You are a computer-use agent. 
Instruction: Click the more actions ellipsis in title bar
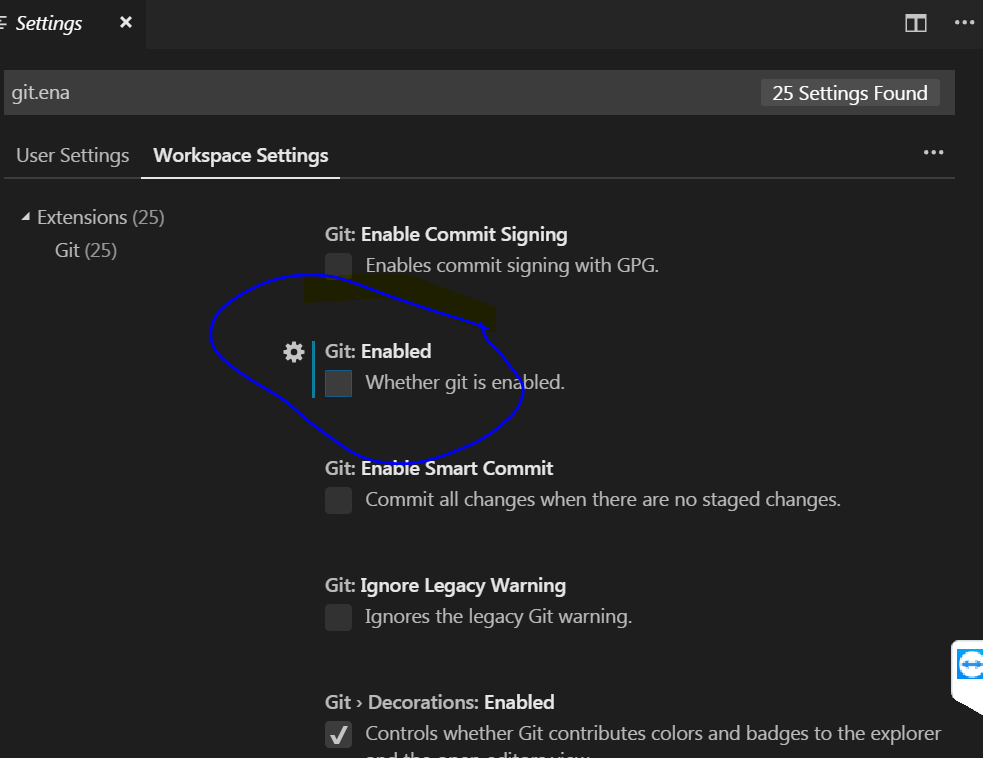click(x=964, y=22)
